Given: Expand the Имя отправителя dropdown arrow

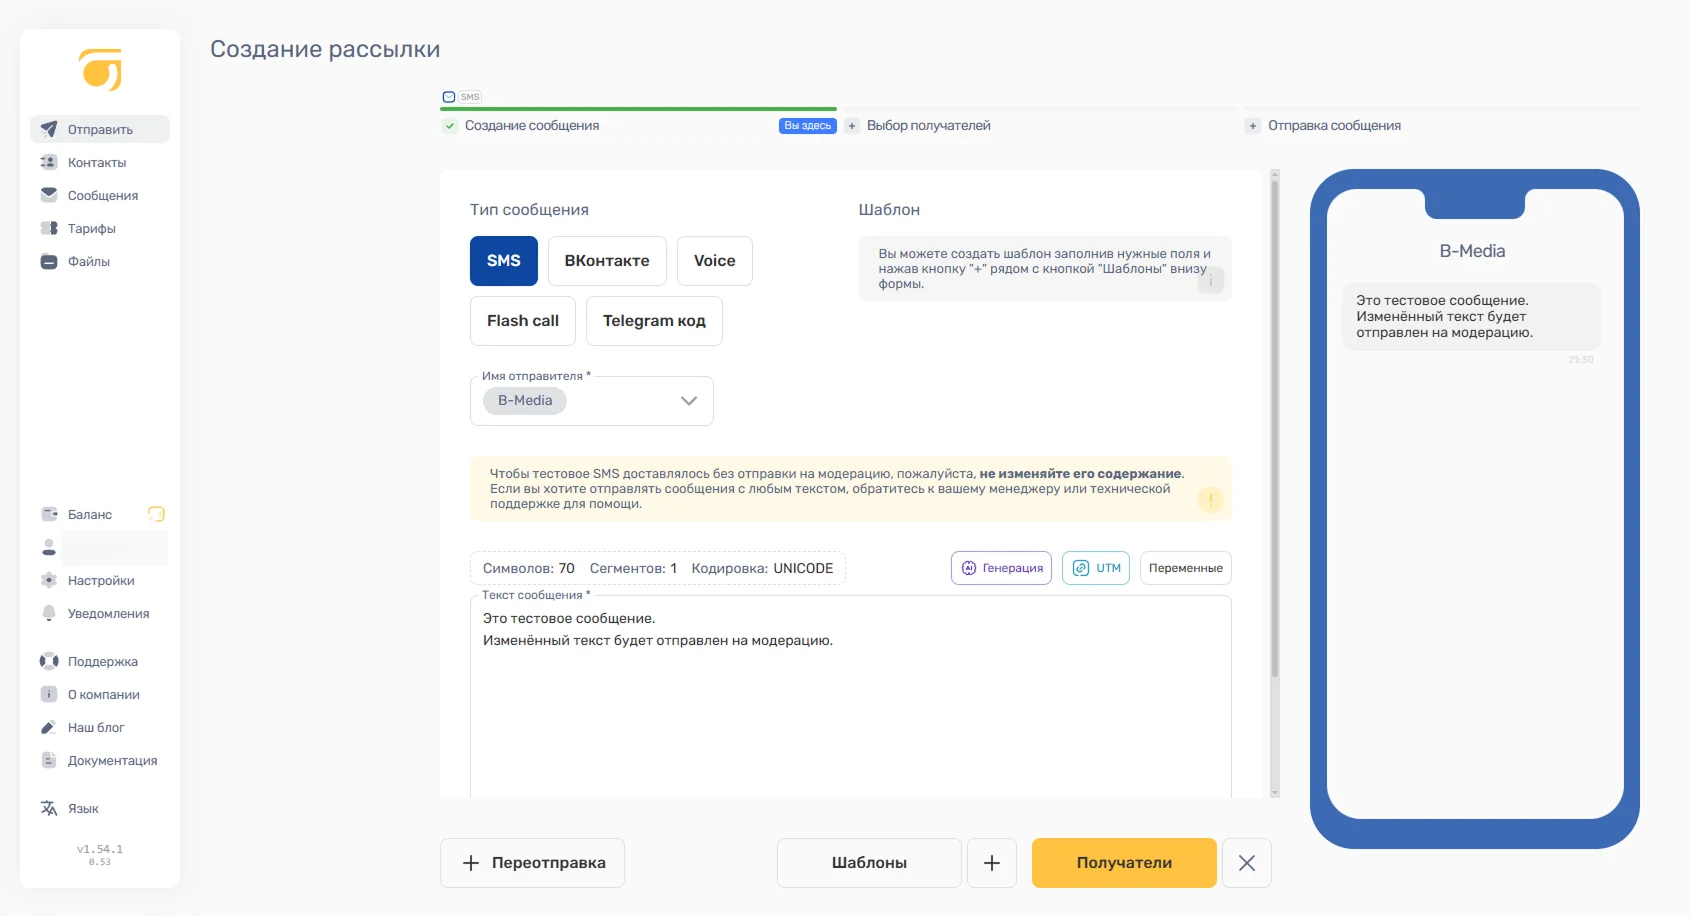Looking at the screenshot, I should click(688, 401).
